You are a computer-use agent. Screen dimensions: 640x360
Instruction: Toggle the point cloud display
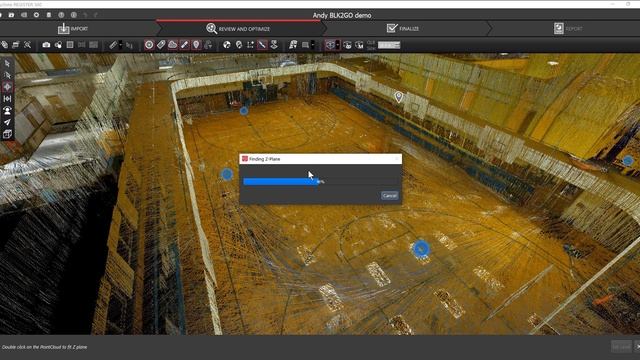173,45
